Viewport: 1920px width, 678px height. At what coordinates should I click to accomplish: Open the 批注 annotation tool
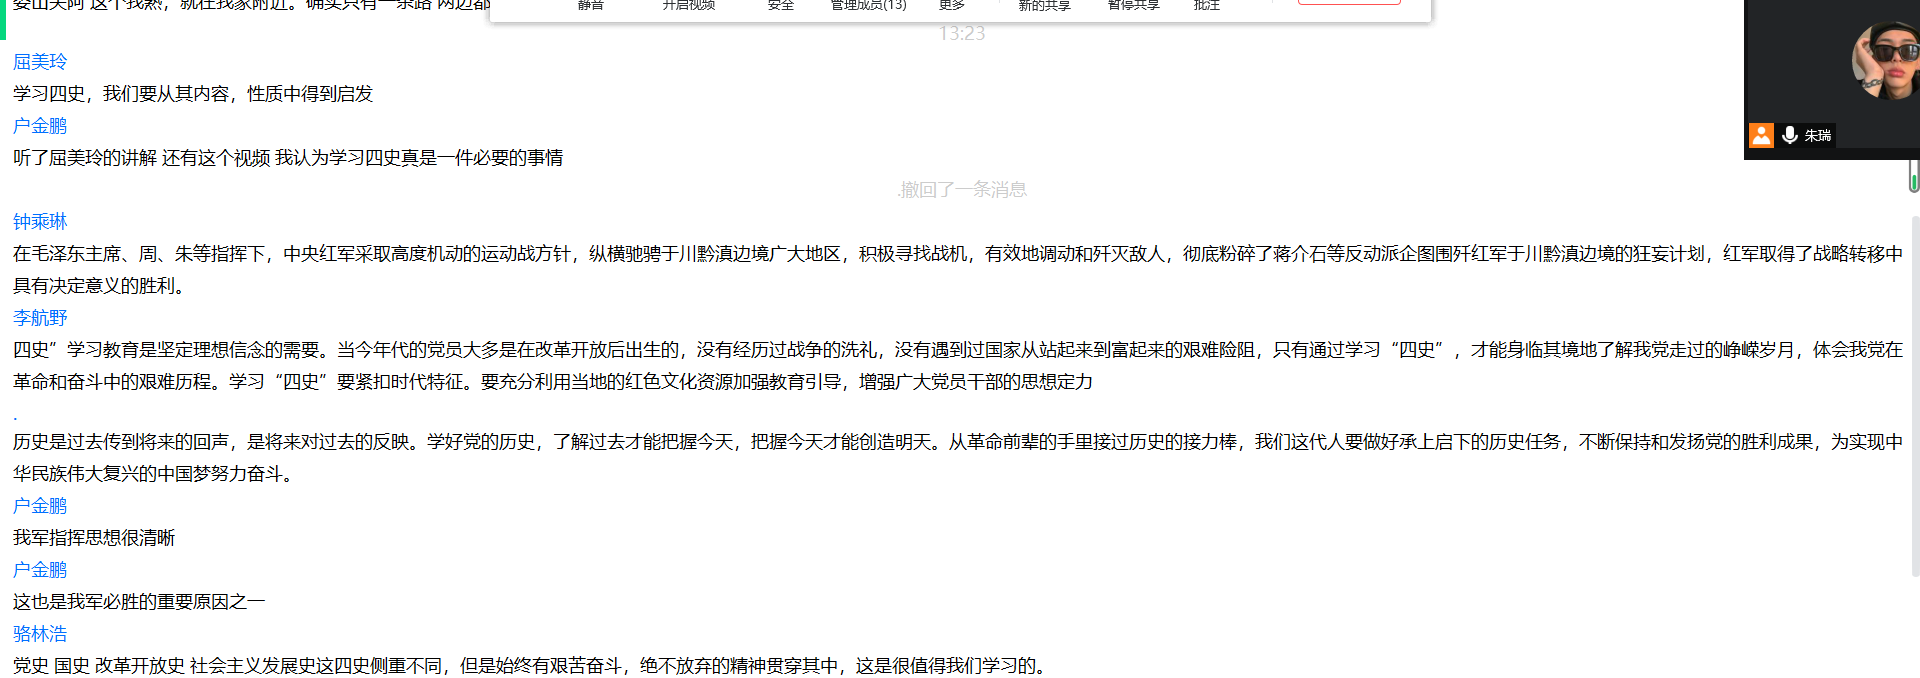coord(1206,5)
